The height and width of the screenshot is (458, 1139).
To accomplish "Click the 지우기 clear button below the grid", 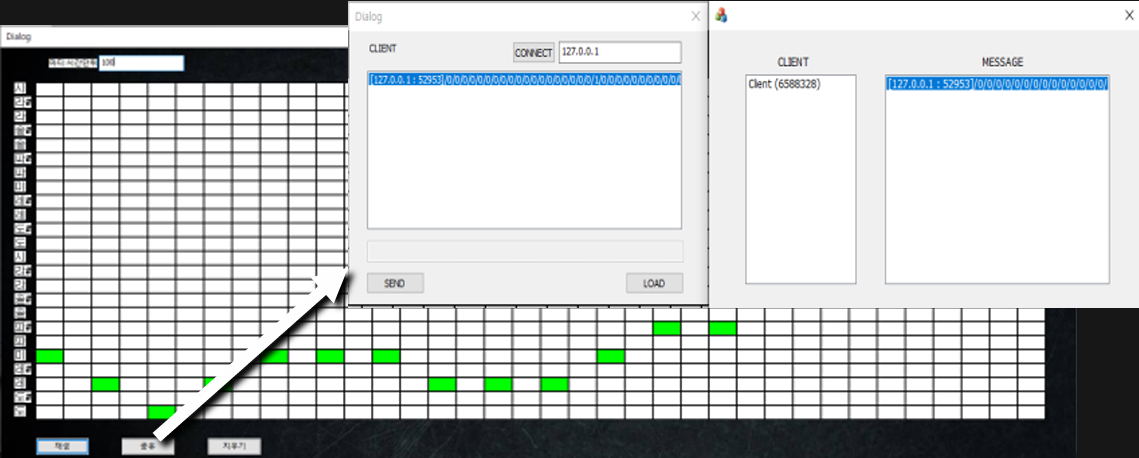I will pyautogui.click(x=233, y=446).
